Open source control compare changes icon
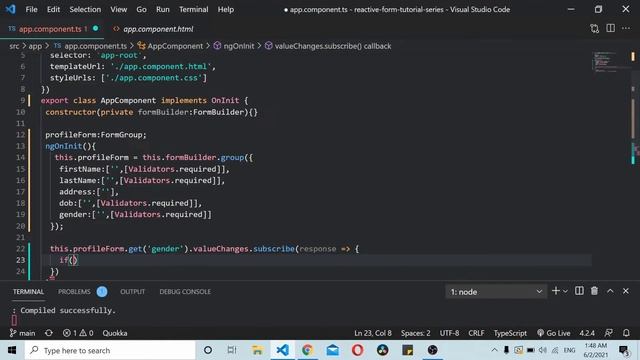This screenshot has height=360, width=640. pos(594,29)
